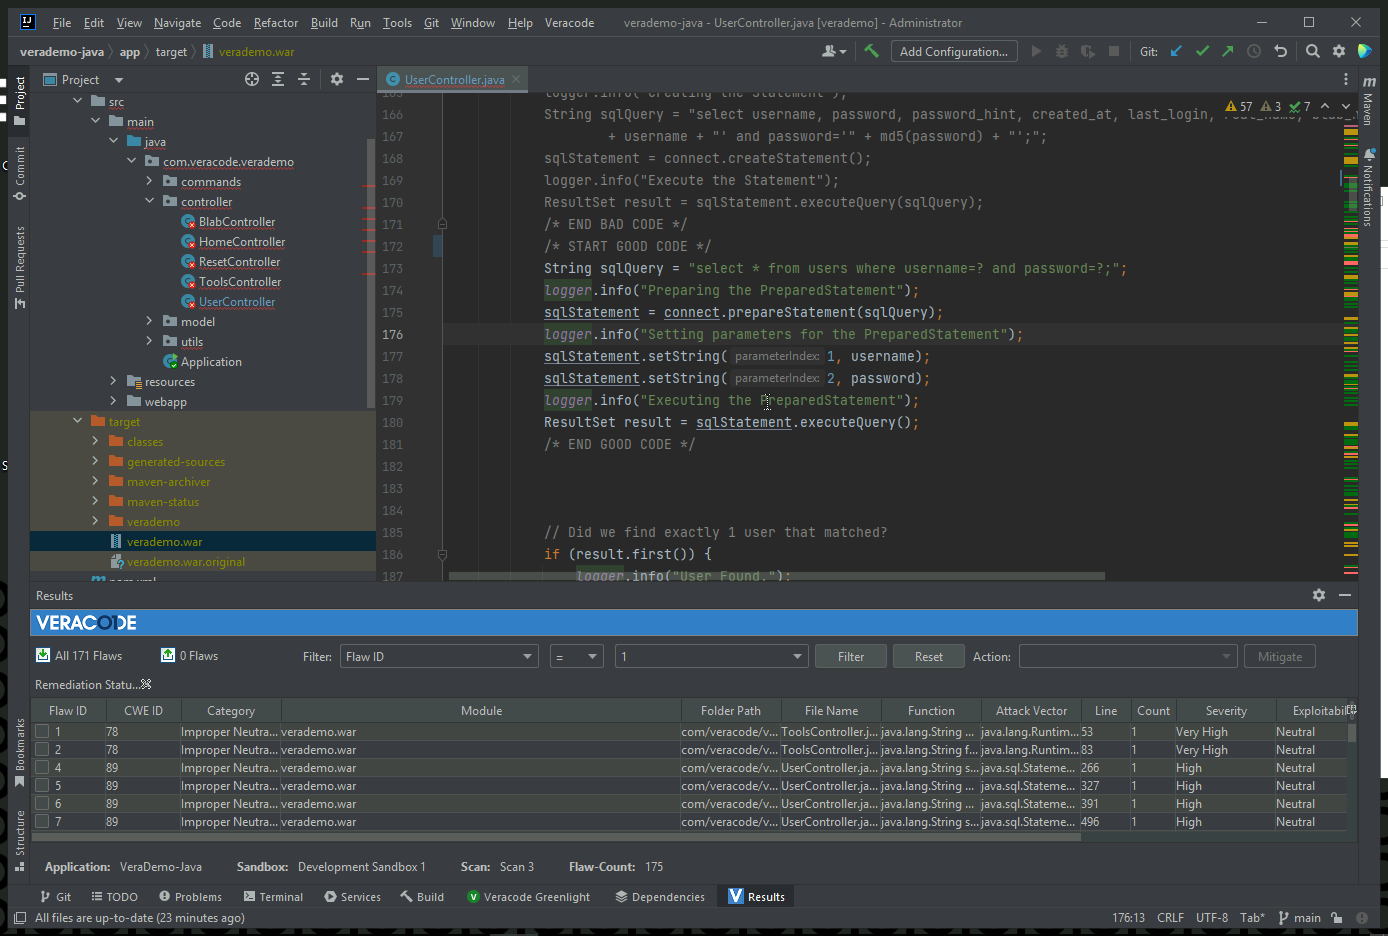Tick checkbox for Flaw ID 4
The width and height of the screenshot is (1388, 936).
[42, 768]
